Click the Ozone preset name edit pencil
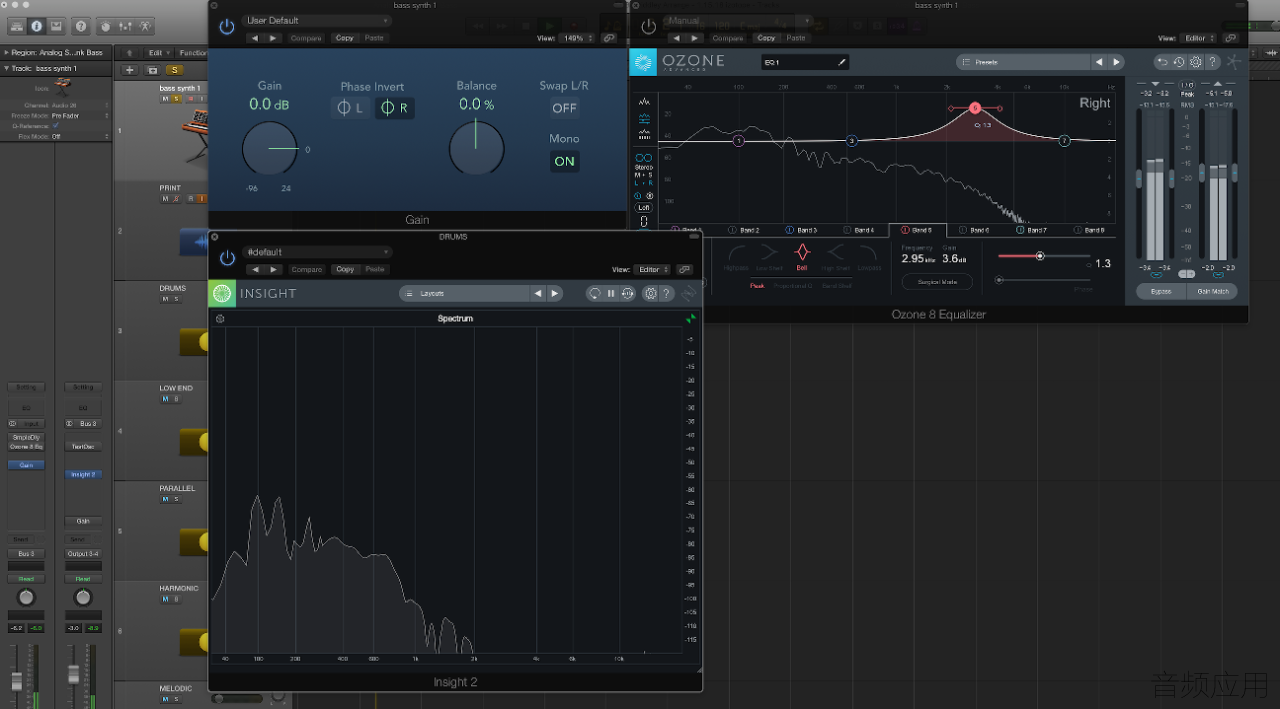This screenshot has height=709, width=1280. pos(842,62)
